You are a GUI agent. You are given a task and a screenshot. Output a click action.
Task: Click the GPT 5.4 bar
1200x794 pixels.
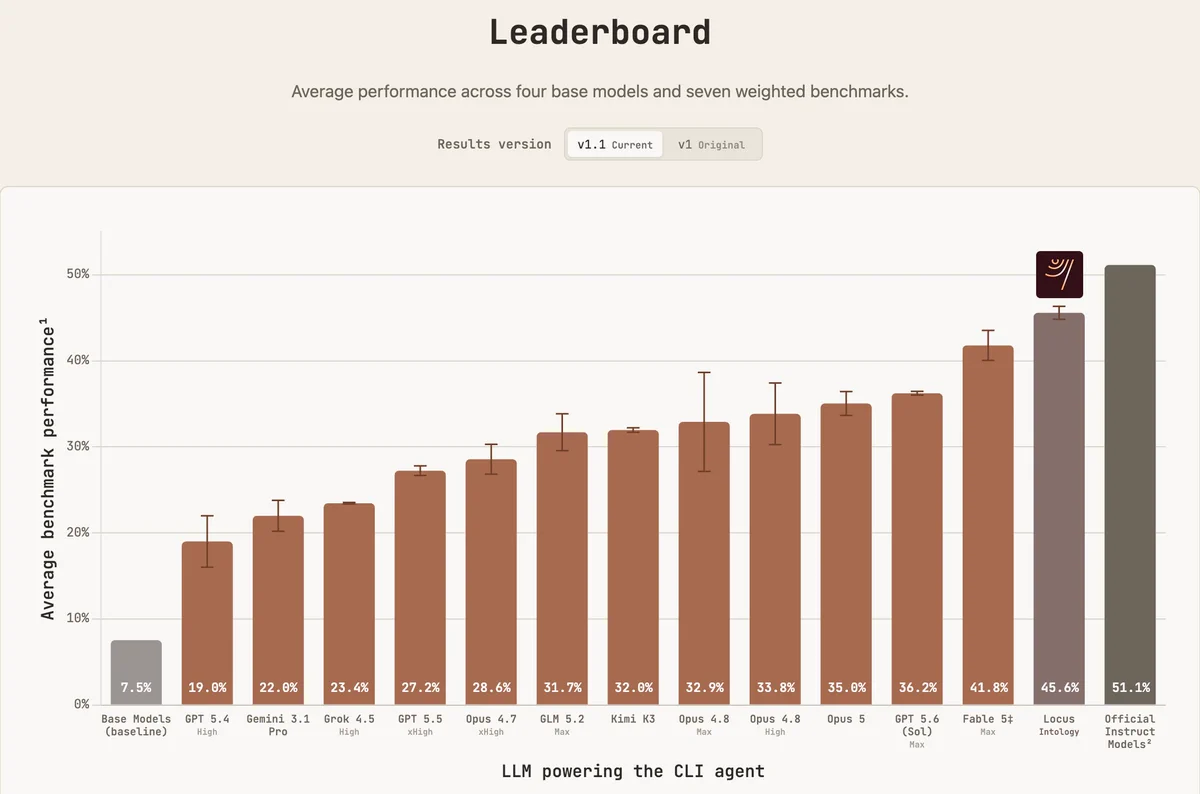[207, 623]
